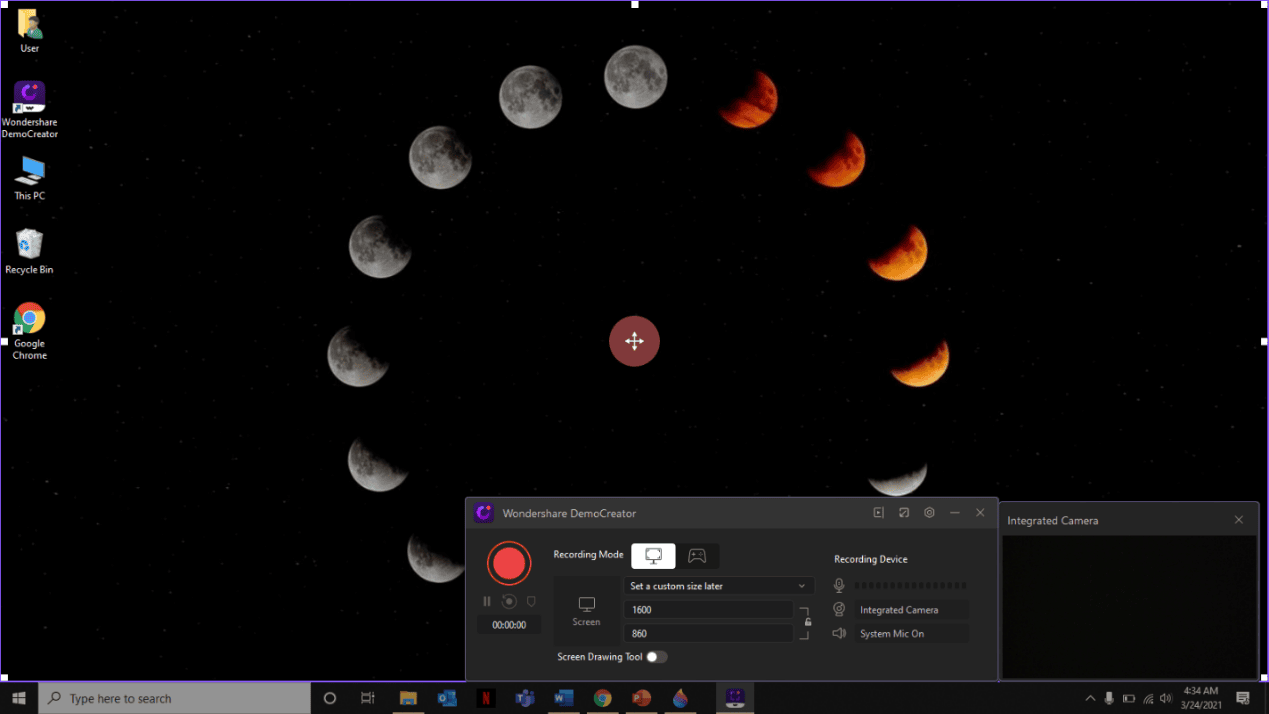Viewport: 1269px width, 714px height.
Task: Select the User folder desktop icon
Action: [x=30, y=32]
